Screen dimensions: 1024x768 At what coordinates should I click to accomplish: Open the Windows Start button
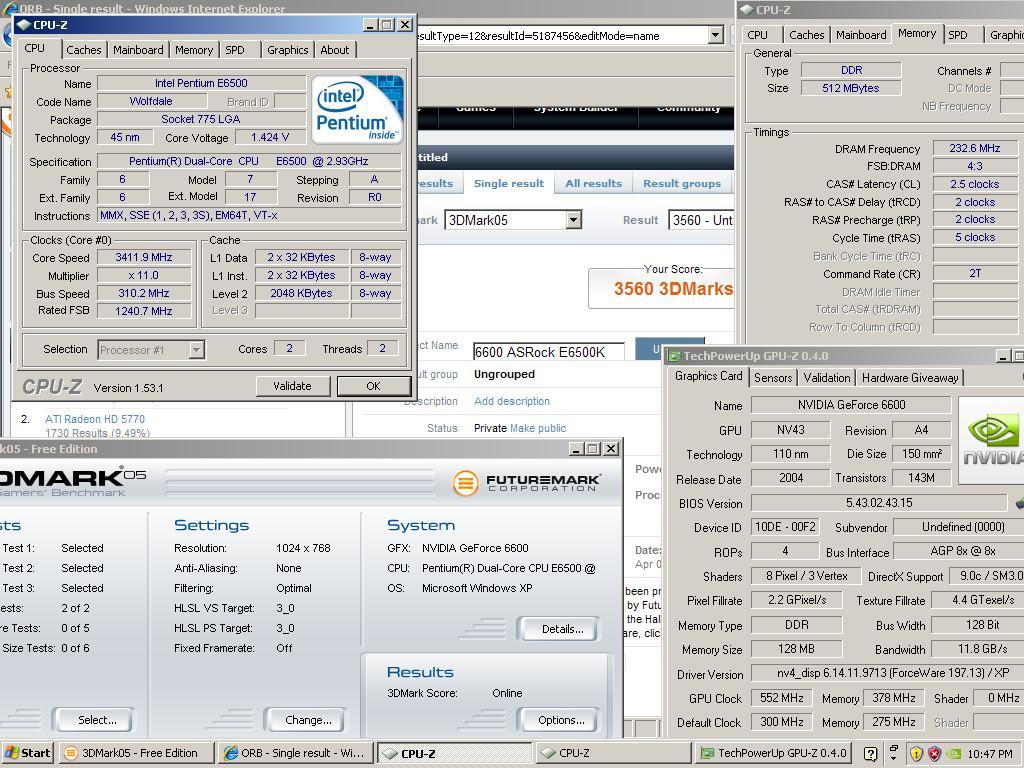click(x=27, y=753)
